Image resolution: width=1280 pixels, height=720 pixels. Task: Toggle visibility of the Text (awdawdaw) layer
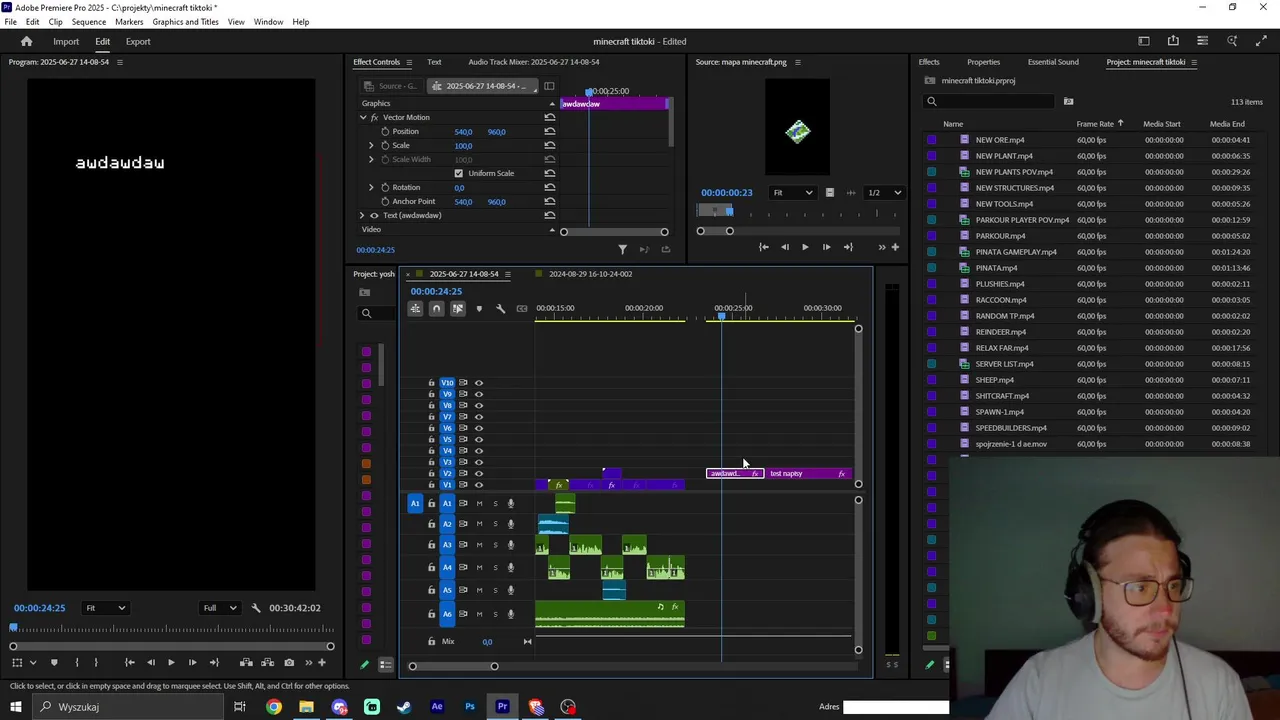pyautogui.click(x=374, y=215)
